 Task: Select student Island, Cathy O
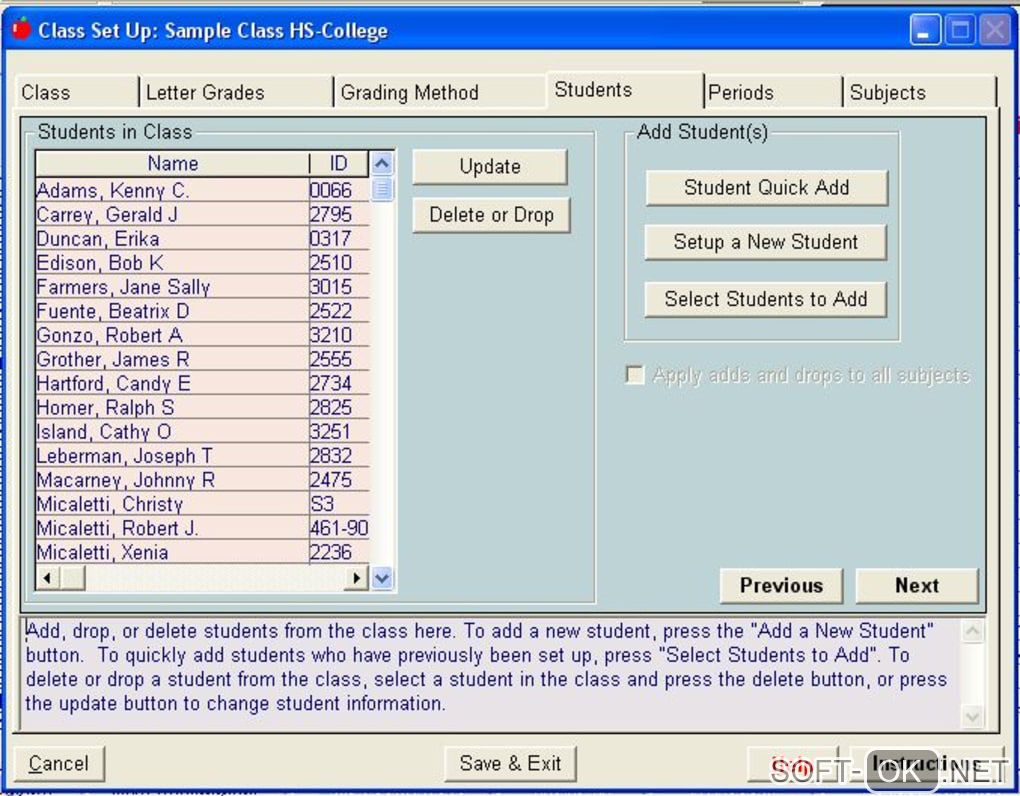pyautogui.click(x=172, y=431)
